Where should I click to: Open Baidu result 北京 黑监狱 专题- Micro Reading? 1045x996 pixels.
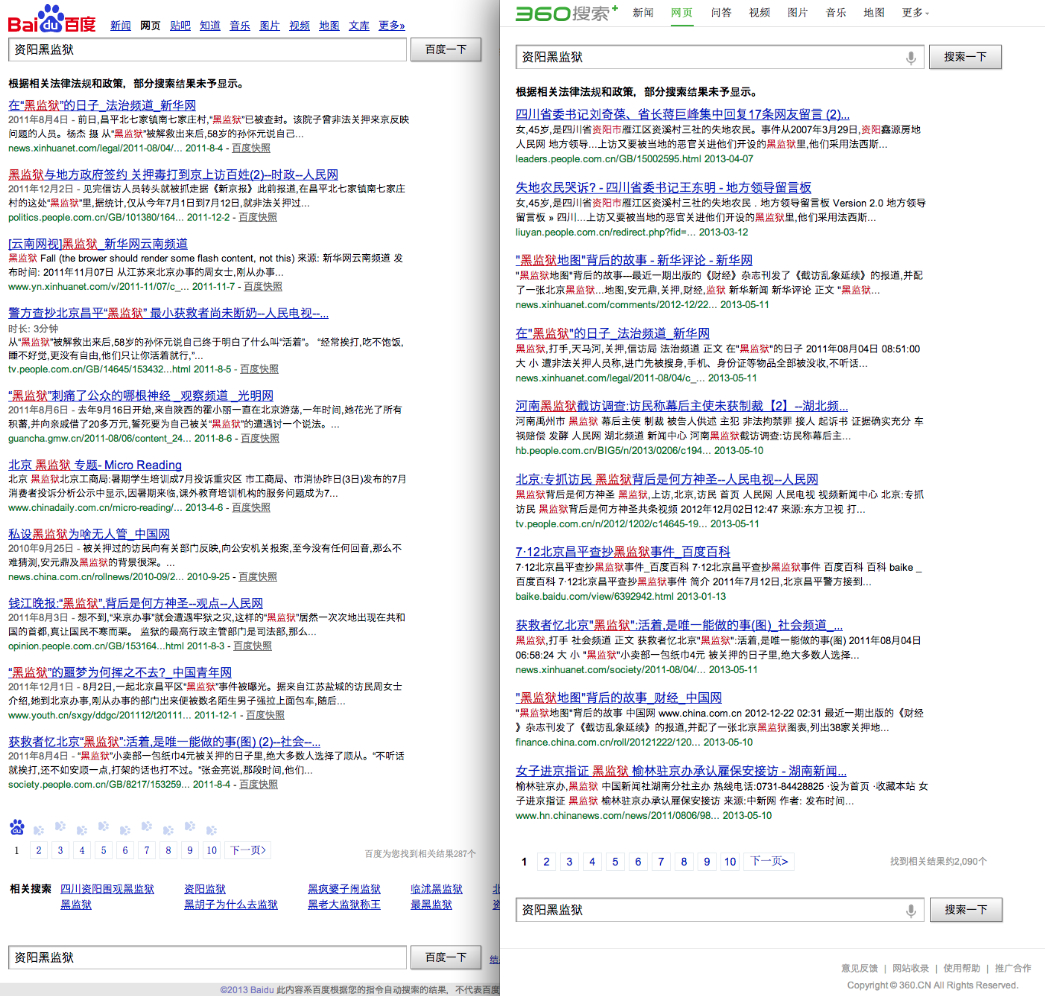[x=95, y=465]
